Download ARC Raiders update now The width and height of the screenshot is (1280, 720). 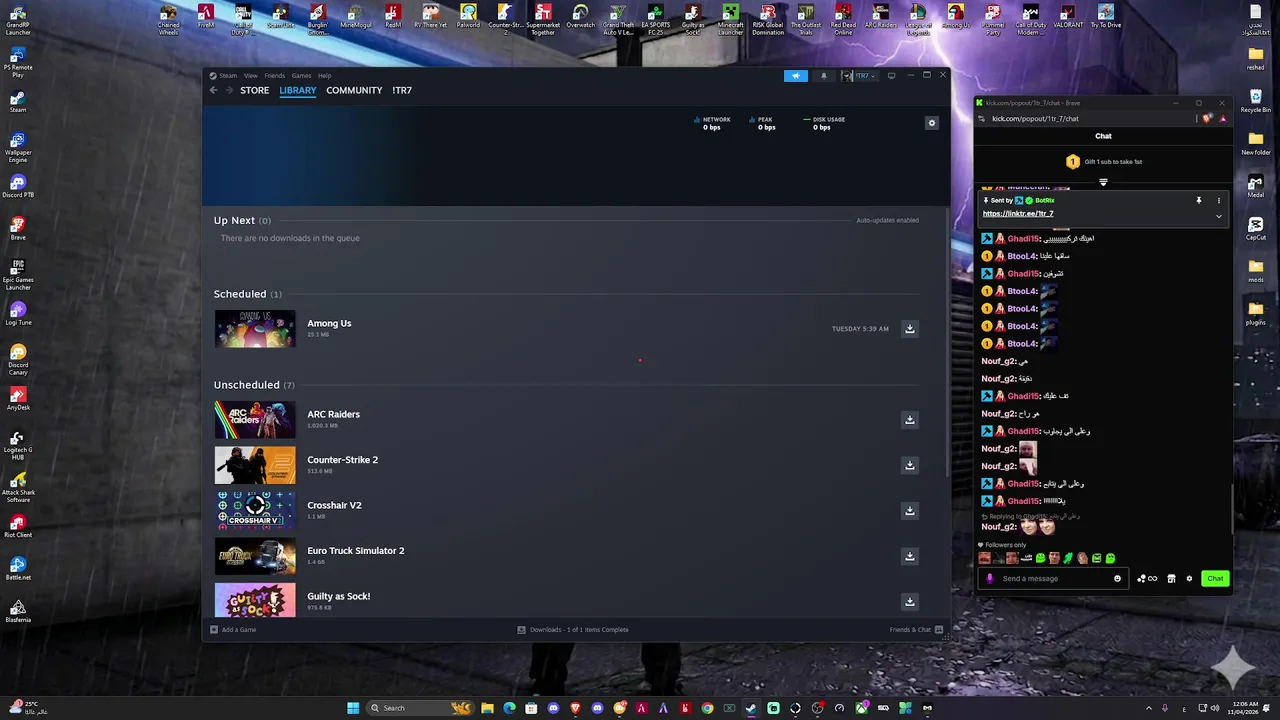coord(910,420)
